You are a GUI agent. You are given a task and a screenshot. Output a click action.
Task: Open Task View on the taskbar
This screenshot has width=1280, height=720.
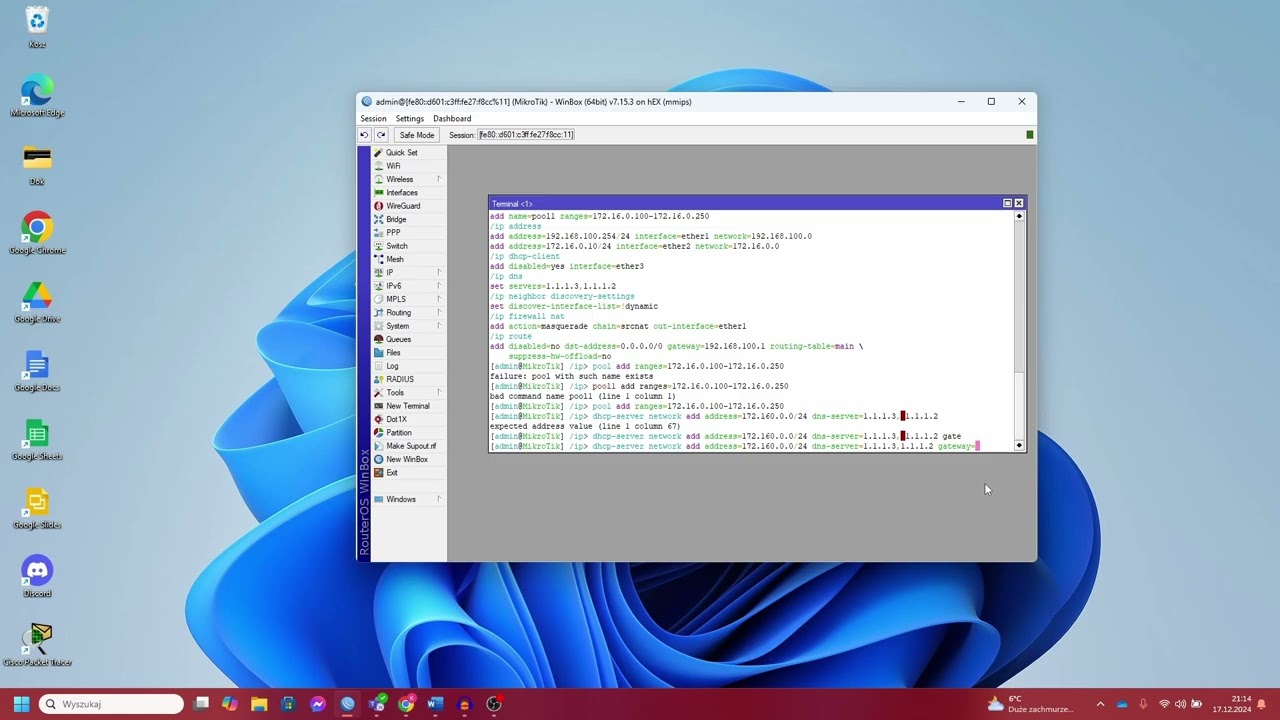click(x=201, y=704)
